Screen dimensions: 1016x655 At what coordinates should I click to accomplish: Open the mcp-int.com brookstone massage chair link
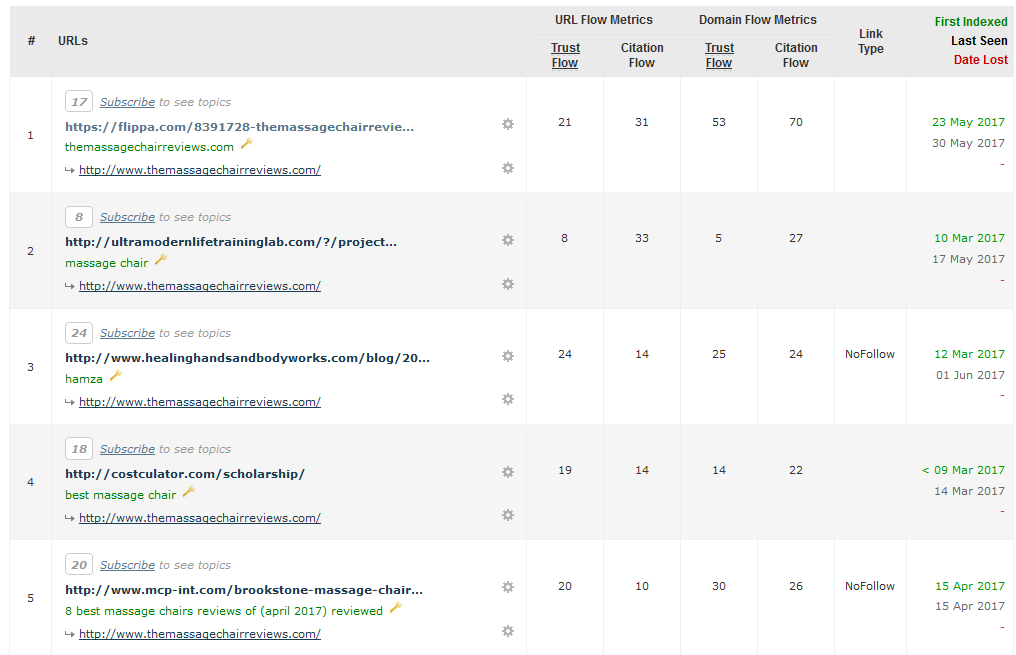point(244,590)
